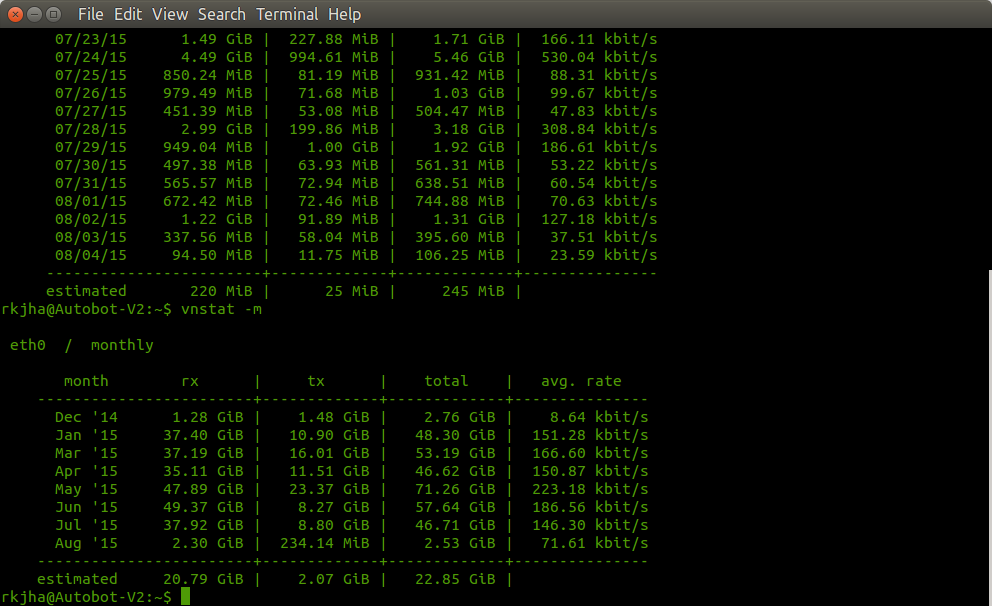992x606 pixels.
Task: Click the Aug '15 month entry
Action: tap(86, 543)
